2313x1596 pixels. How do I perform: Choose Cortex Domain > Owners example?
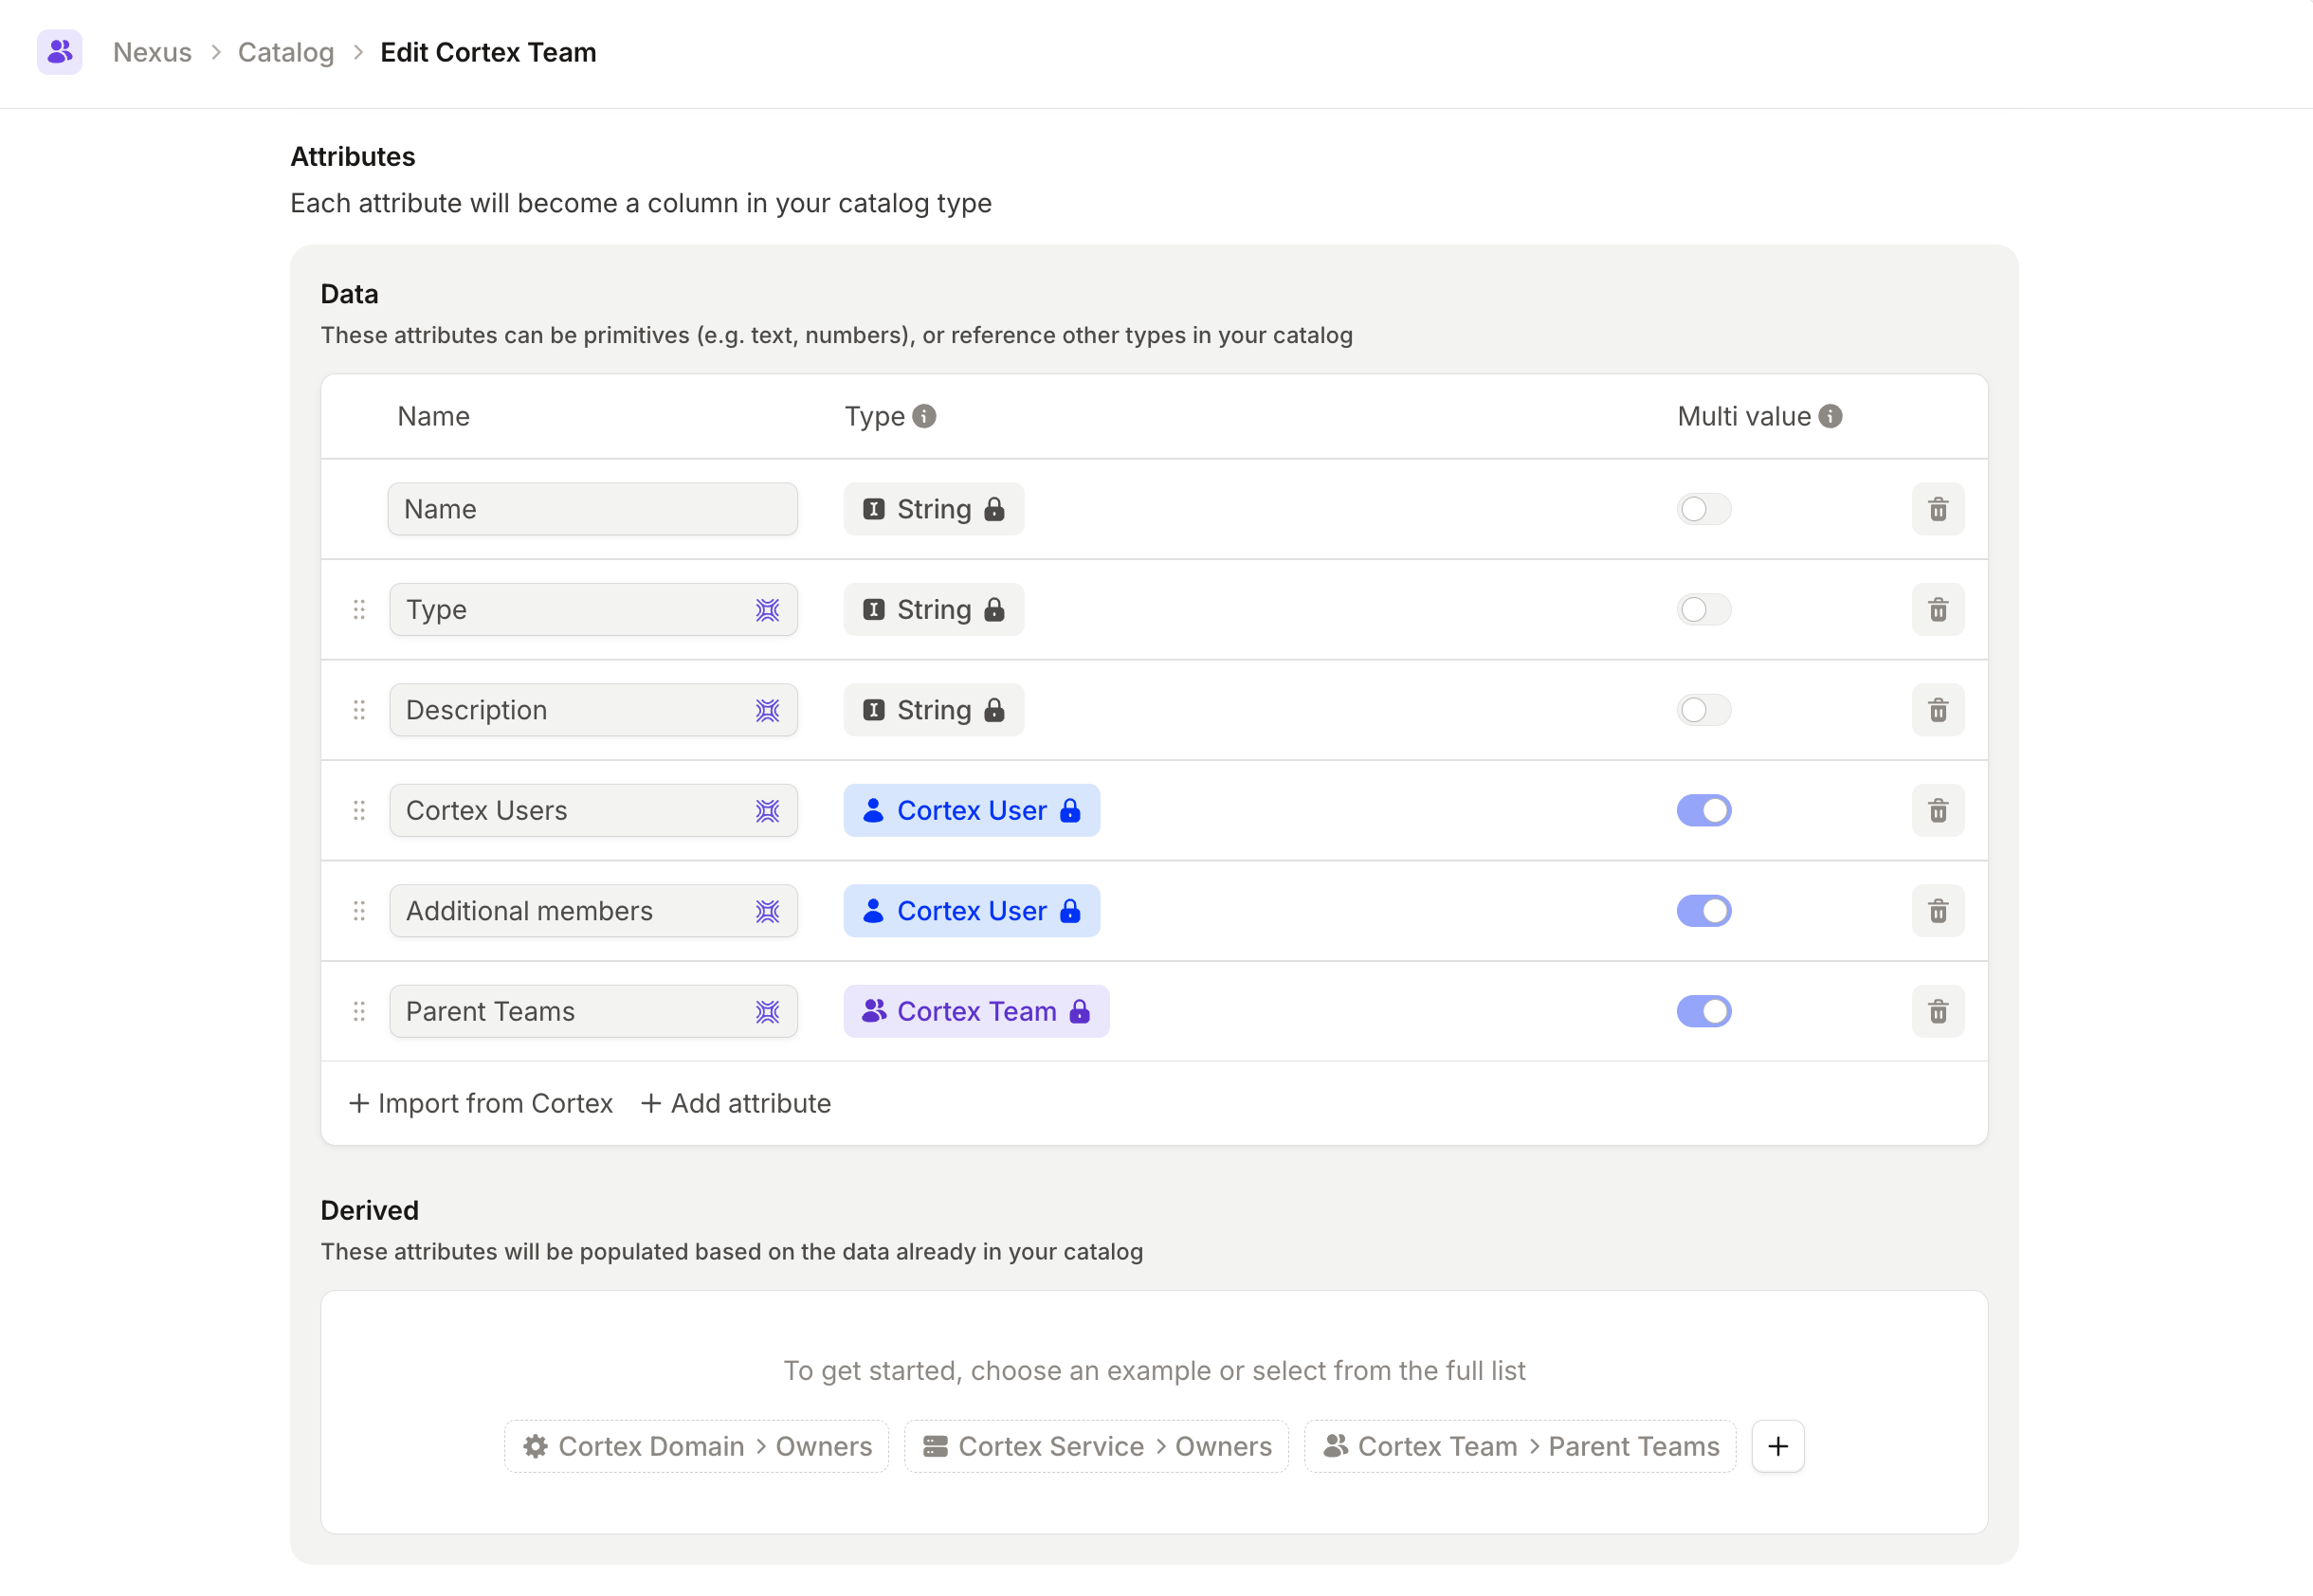[x=696, y=1446]
